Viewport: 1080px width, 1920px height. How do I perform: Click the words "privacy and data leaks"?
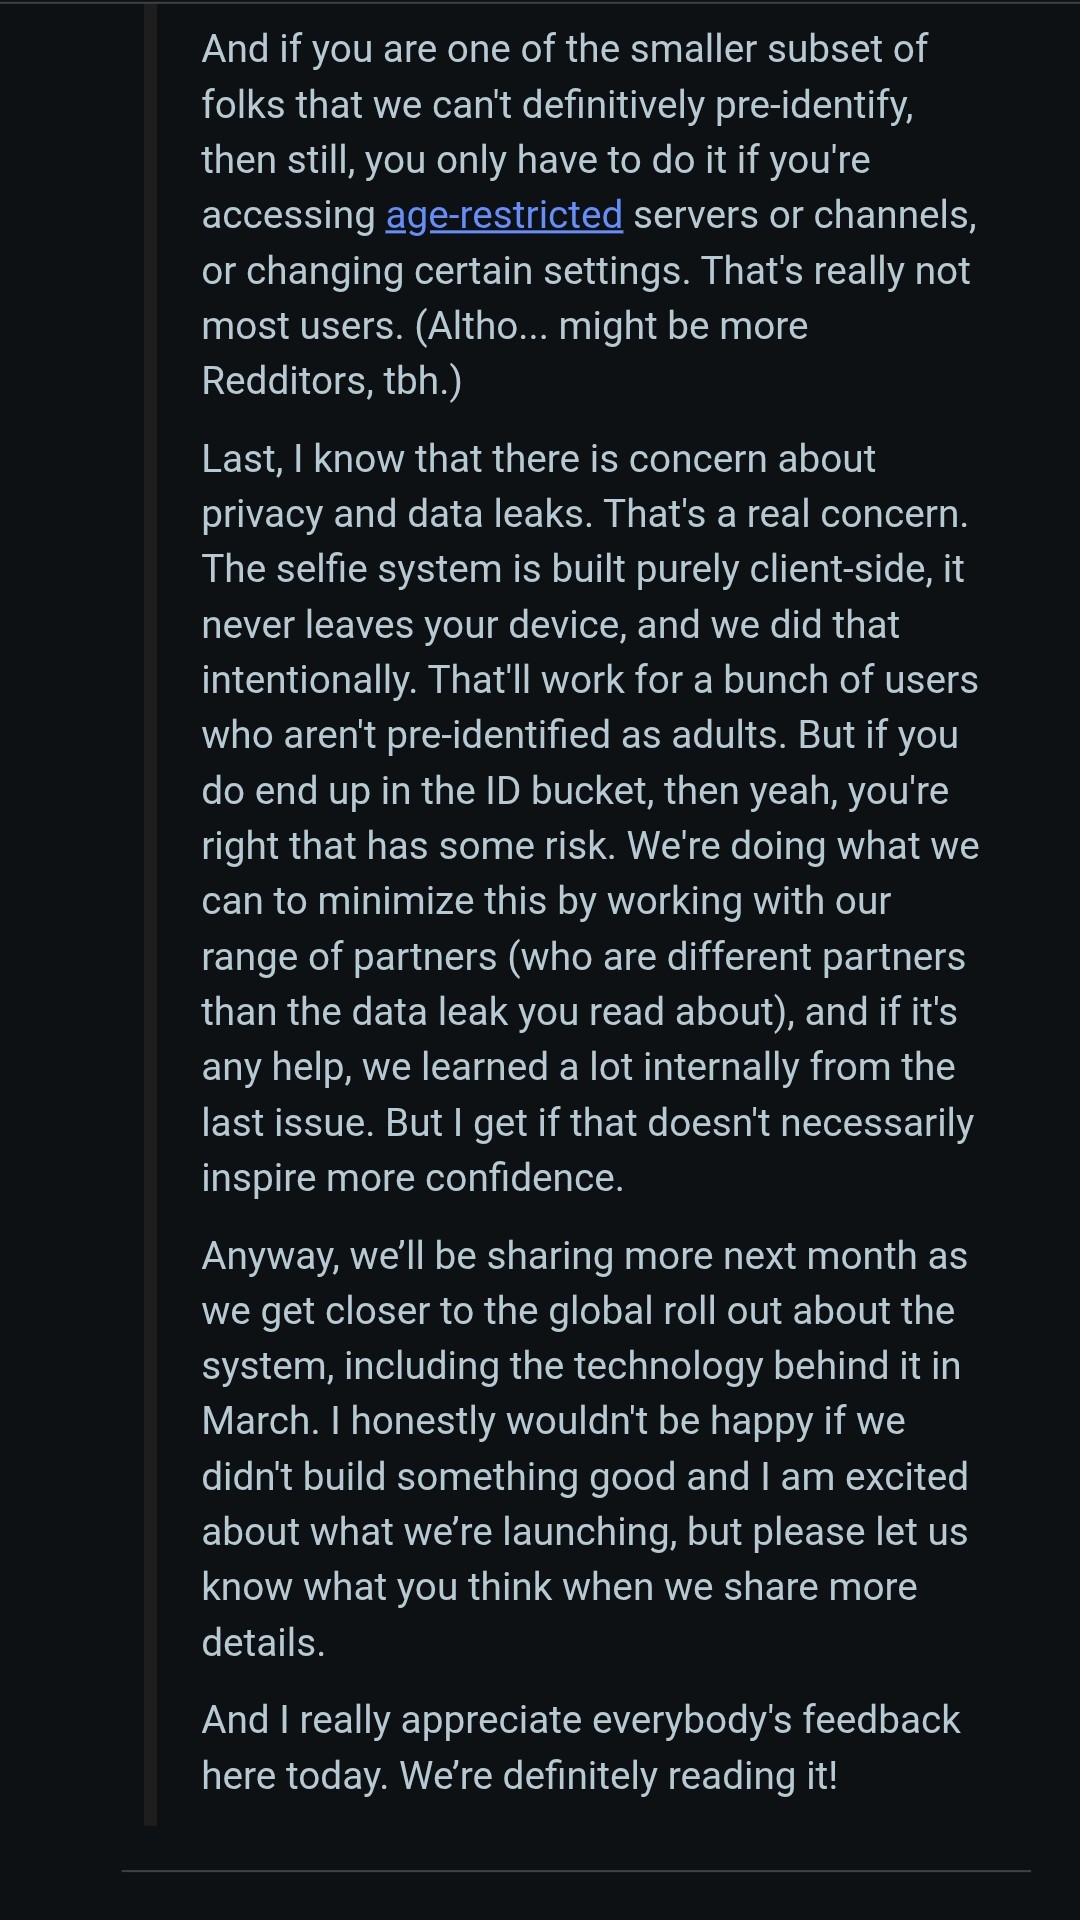point(397,514)
